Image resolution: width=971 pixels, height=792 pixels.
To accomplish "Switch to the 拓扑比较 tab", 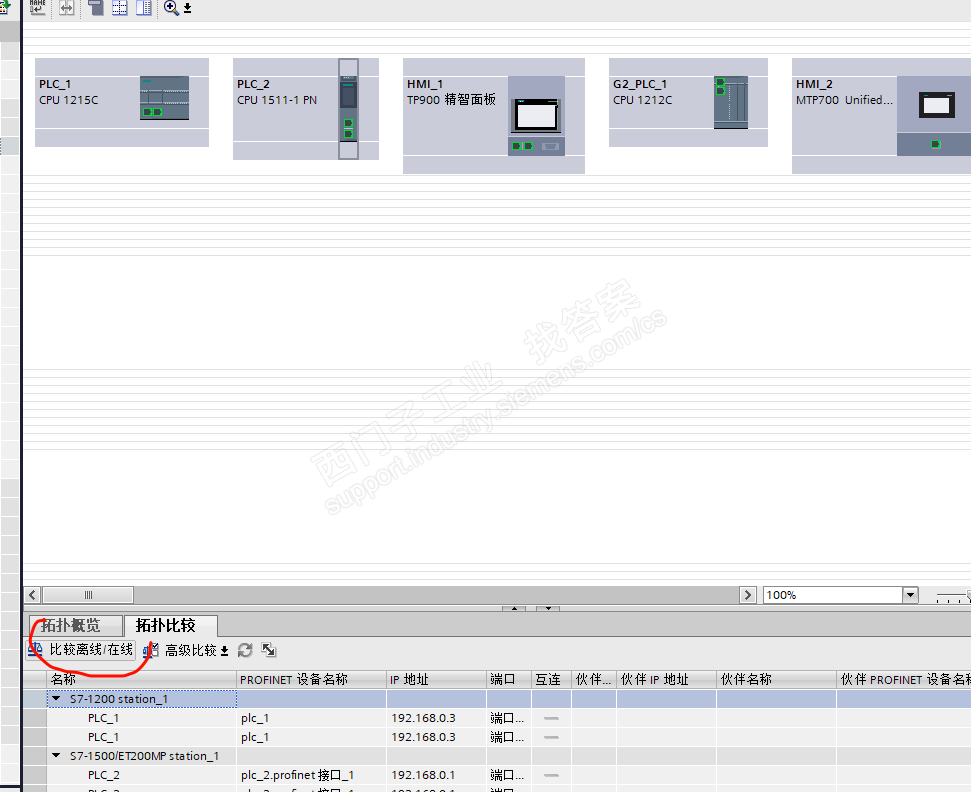I will tap(170, 625).
